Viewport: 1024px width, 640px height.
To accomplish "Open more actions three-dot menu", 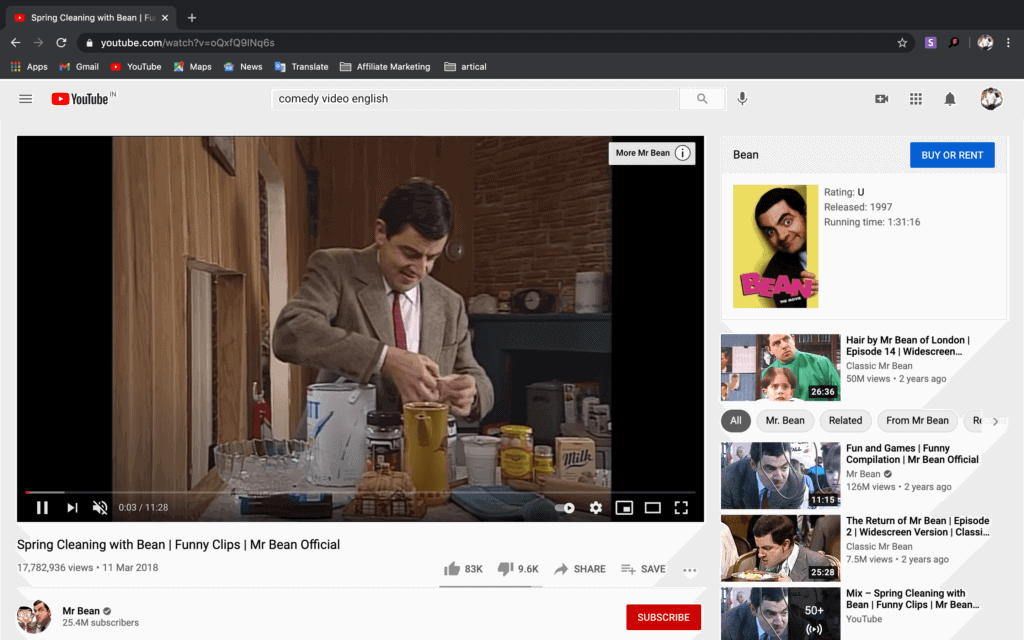I will [x=690, y=569].
